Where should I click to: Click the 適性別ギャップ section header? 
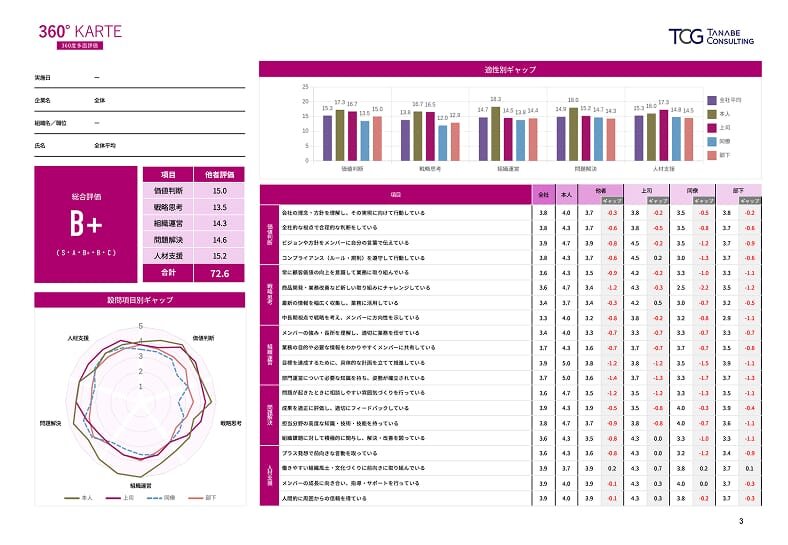(510, 69)
